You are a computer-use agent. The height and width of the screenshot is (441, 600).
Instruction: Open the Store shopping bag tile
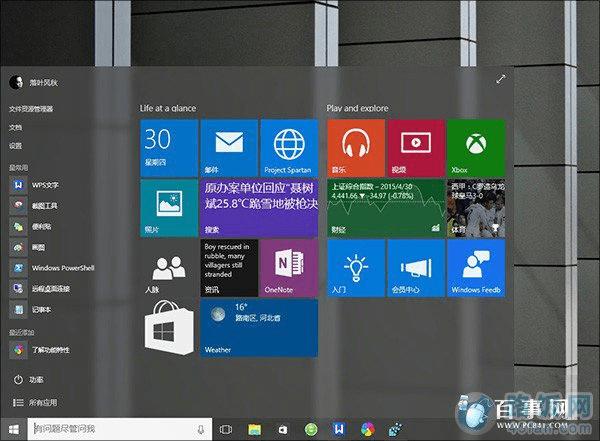169,328
